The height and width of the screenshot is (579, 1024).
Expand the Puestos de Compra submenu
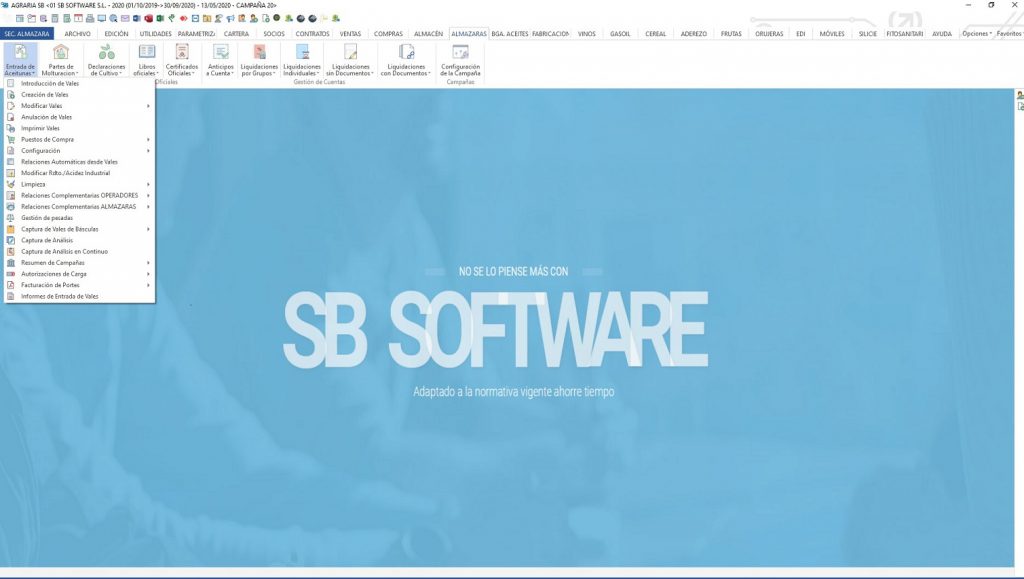[80, 140]
